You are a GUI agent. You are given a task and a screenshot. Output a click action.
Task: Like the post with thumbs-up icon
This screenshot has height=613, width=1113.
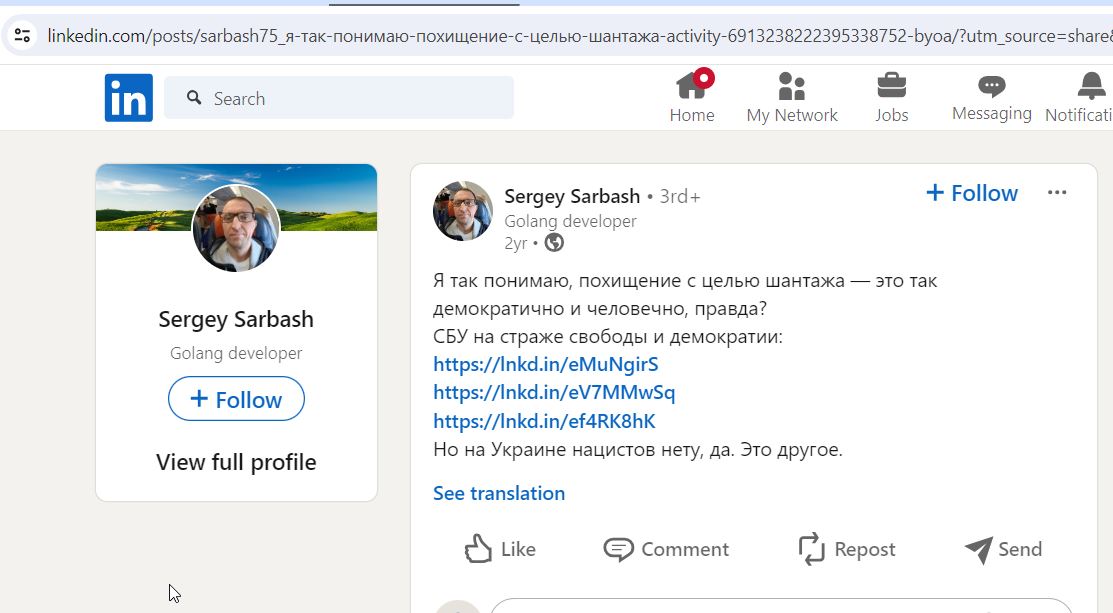pyautogui.click(x=500, y=548)
